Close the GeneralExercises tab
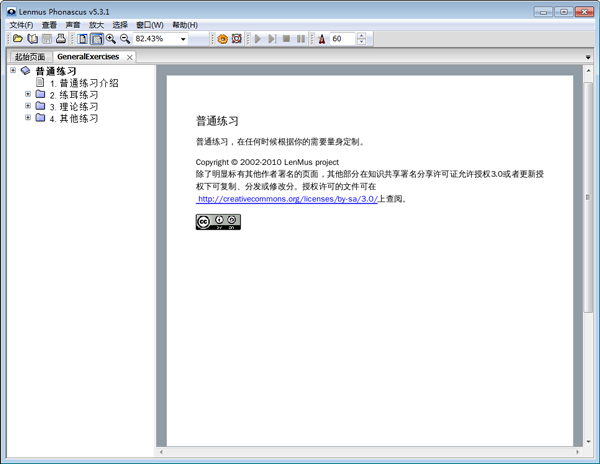This screenshot has height=464, width=600. pos(130,58)
